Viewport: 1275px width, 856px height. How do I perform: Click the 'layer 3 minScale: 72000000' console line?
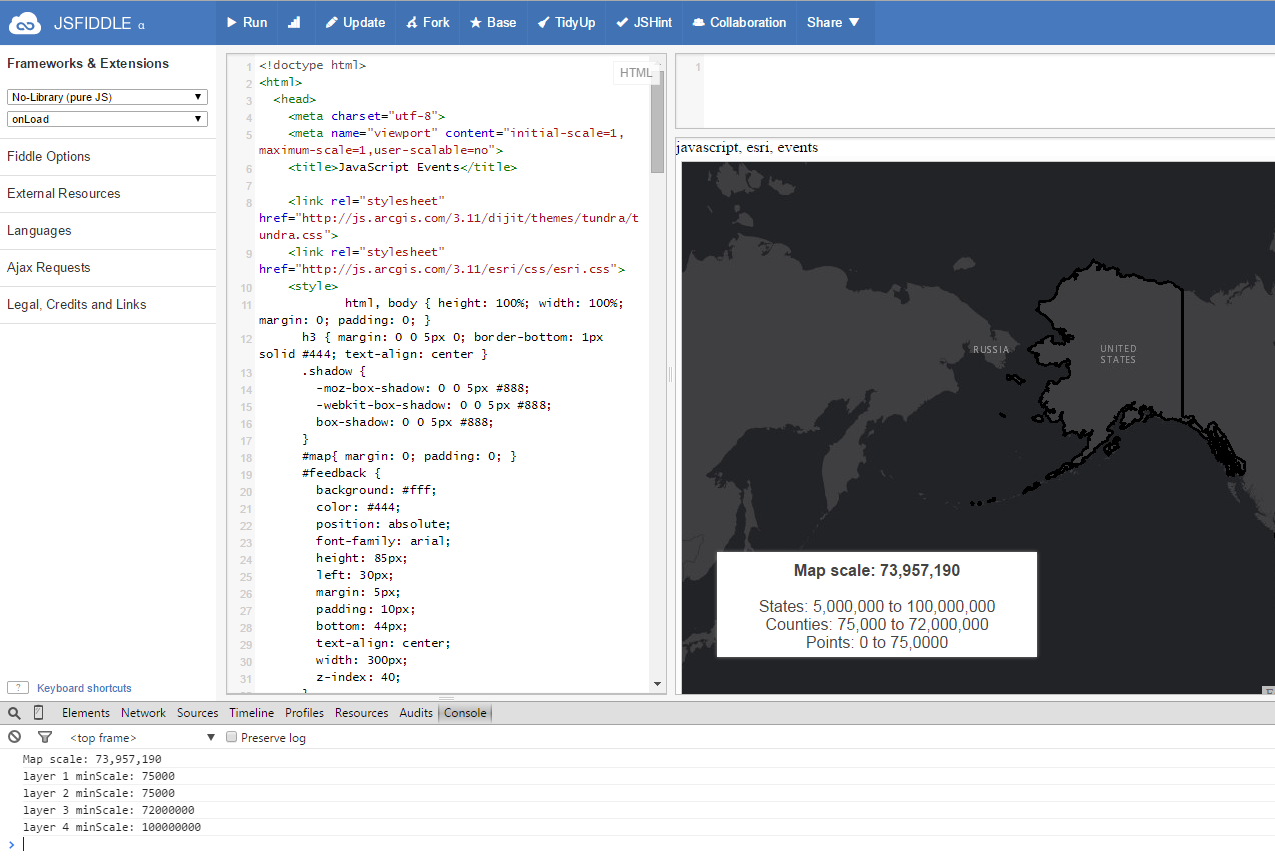[109, 810]
